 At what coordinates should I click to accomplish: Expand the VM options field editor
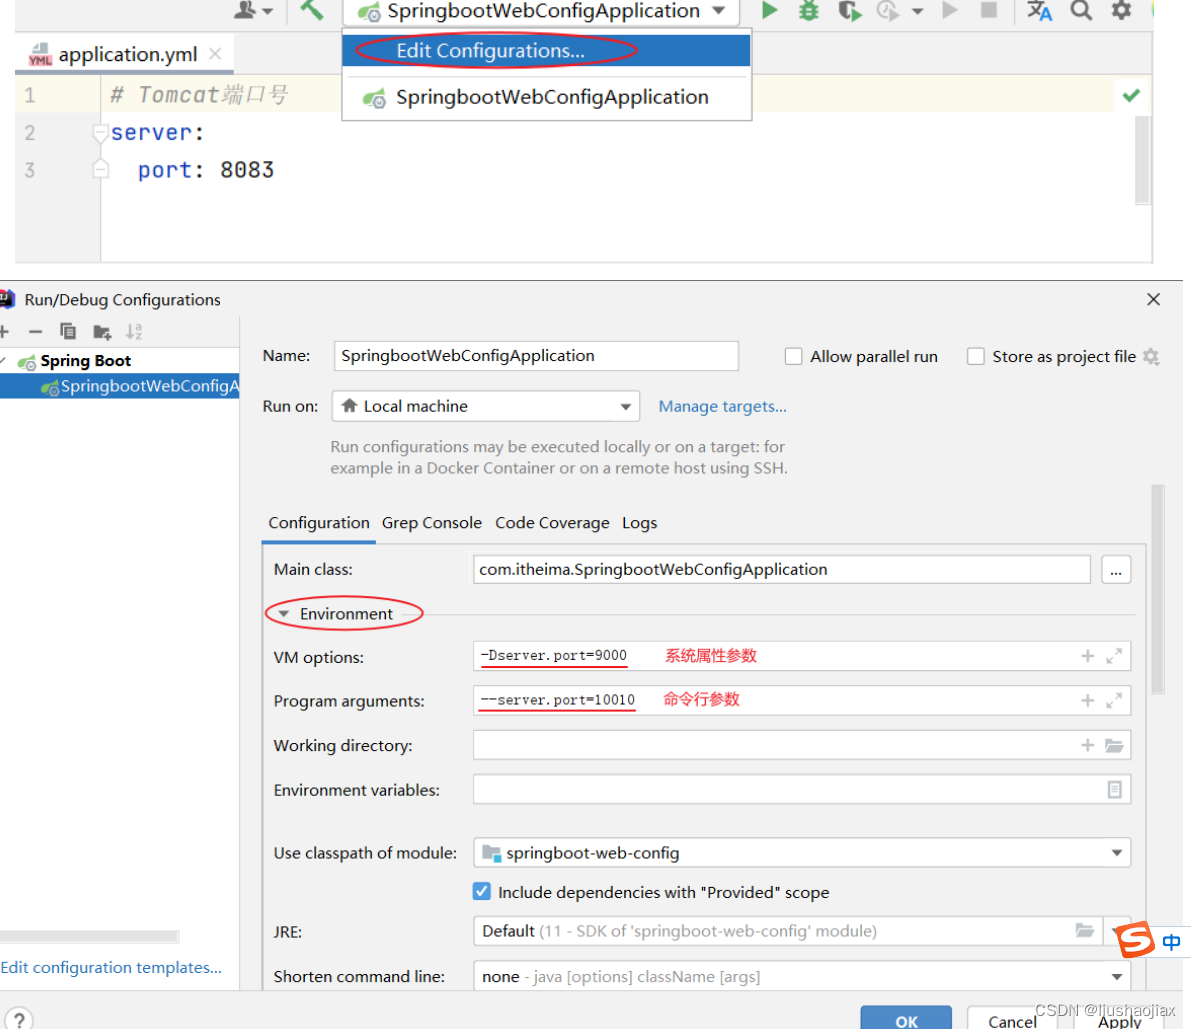coord(1114,656)
